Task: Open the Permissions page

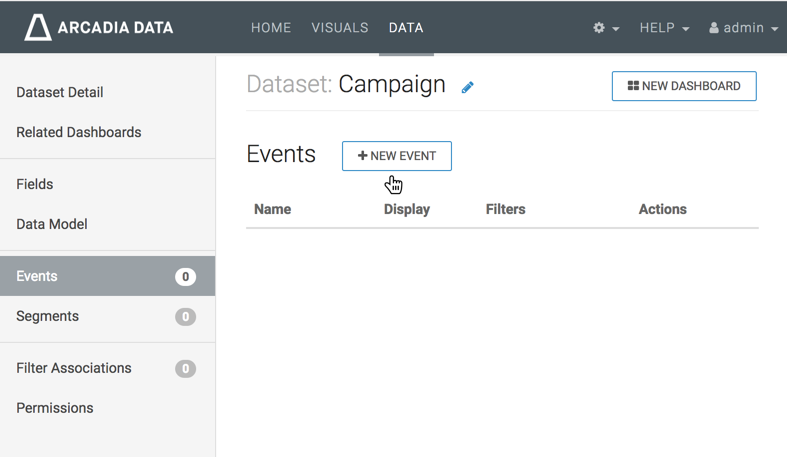Action: coord(55,408)
